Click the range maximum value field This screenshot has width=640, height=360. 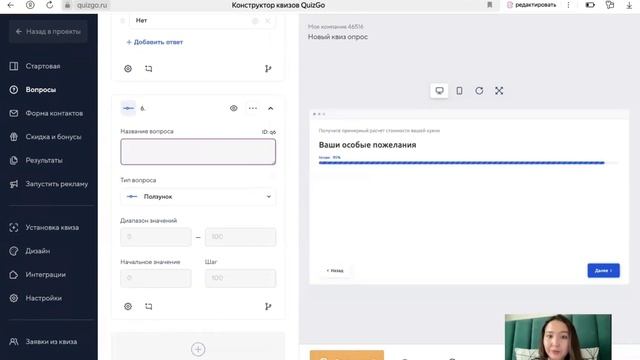click(x=240, y=237)
